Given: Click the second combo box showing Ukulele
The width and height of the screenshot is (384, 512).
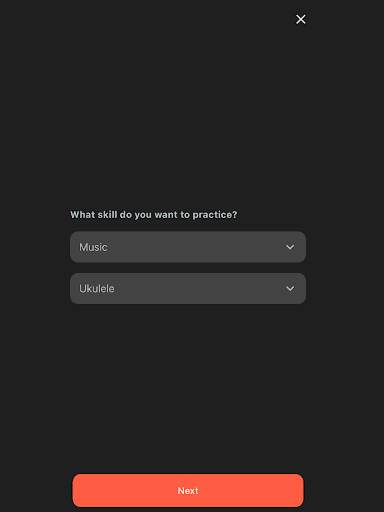Looking at the screenshot, I should (188, 288).
